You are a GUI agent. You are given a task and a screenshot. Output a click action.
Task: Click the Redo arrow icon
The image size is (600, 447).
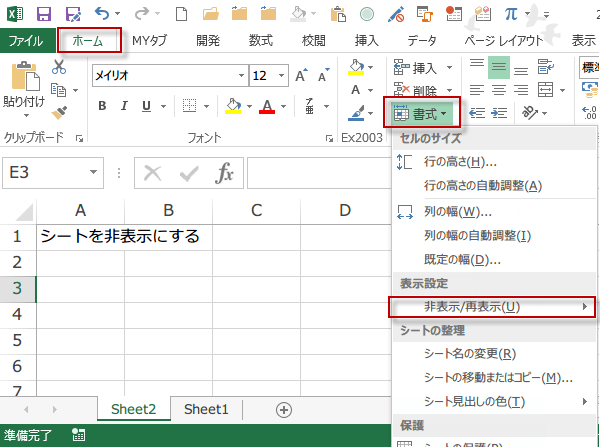point(142,14)
